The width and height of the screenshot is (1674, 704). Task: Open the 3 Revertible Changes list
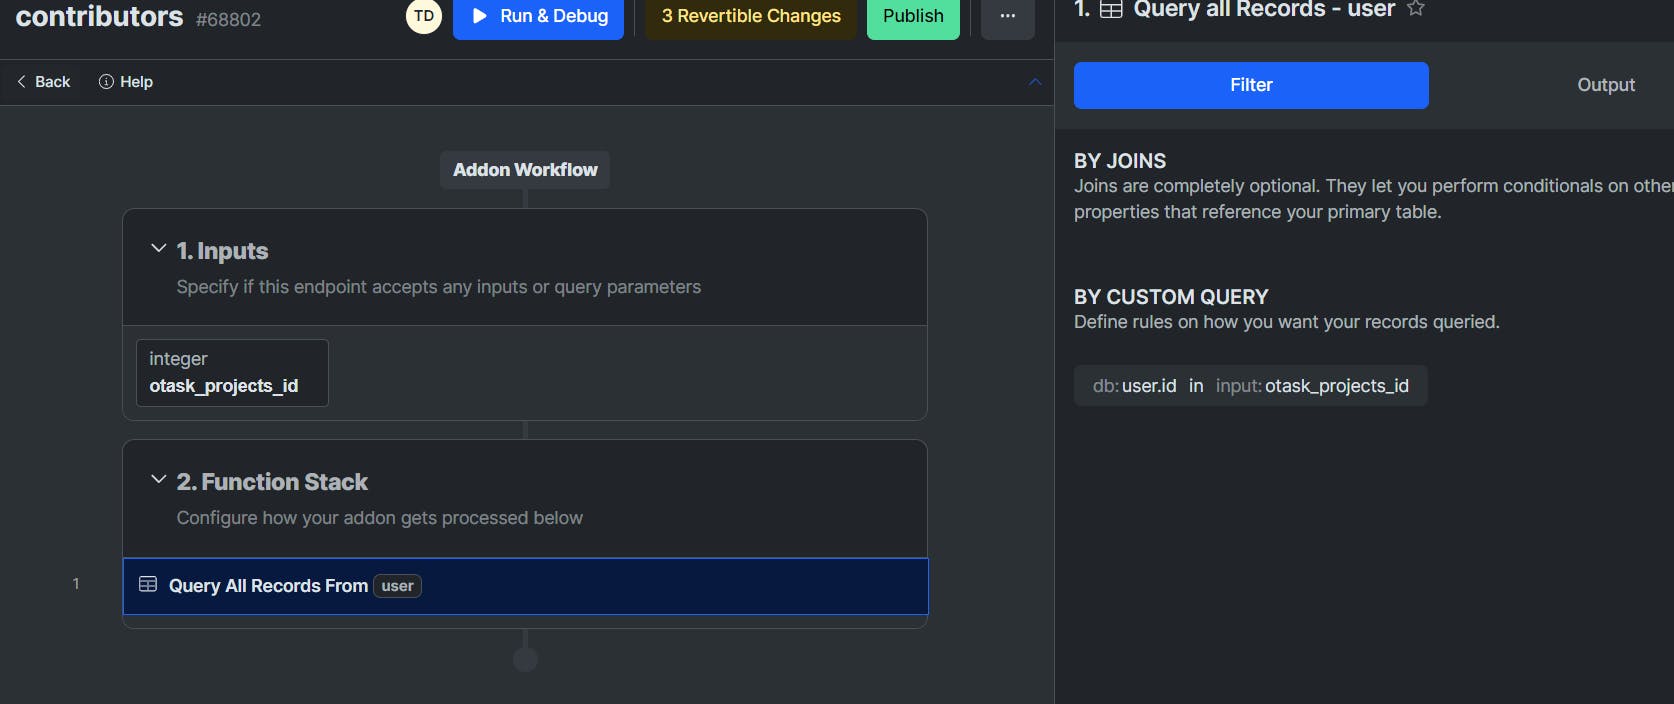point(751,16)
